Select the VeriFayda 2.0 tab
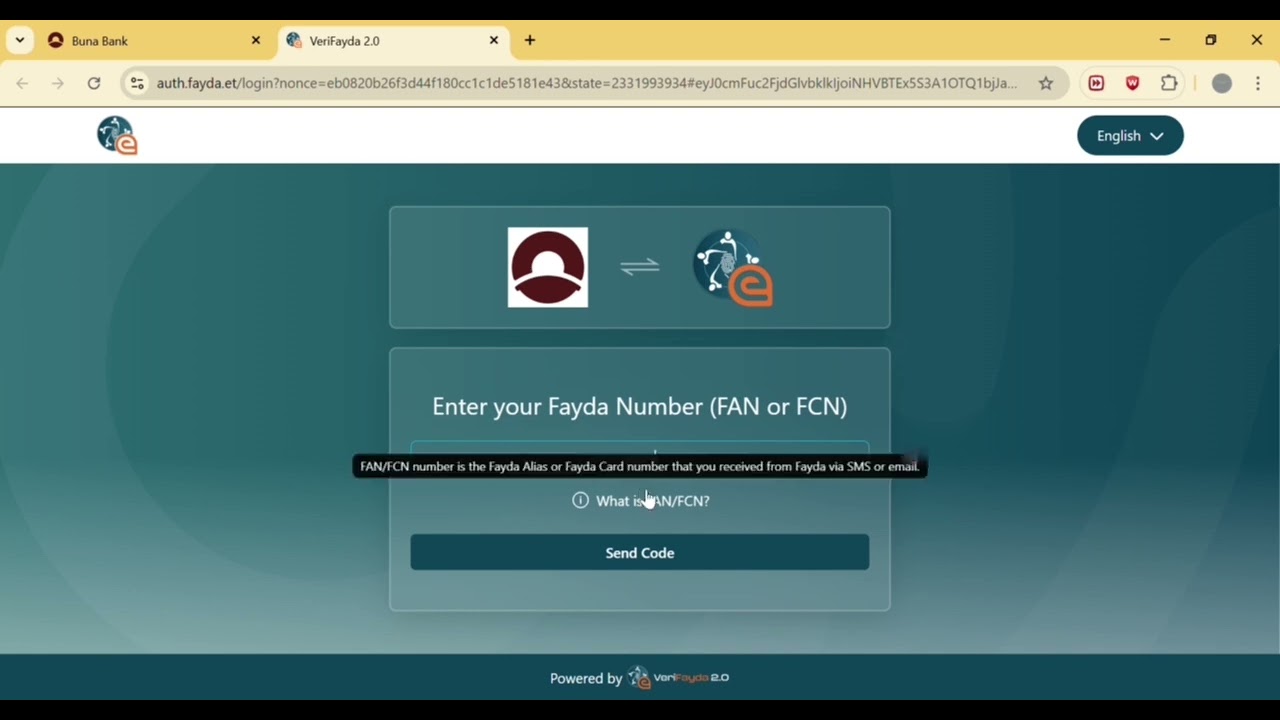This screenshot has width=1280, height=720. pyautogui.click(x=393, y=41)
